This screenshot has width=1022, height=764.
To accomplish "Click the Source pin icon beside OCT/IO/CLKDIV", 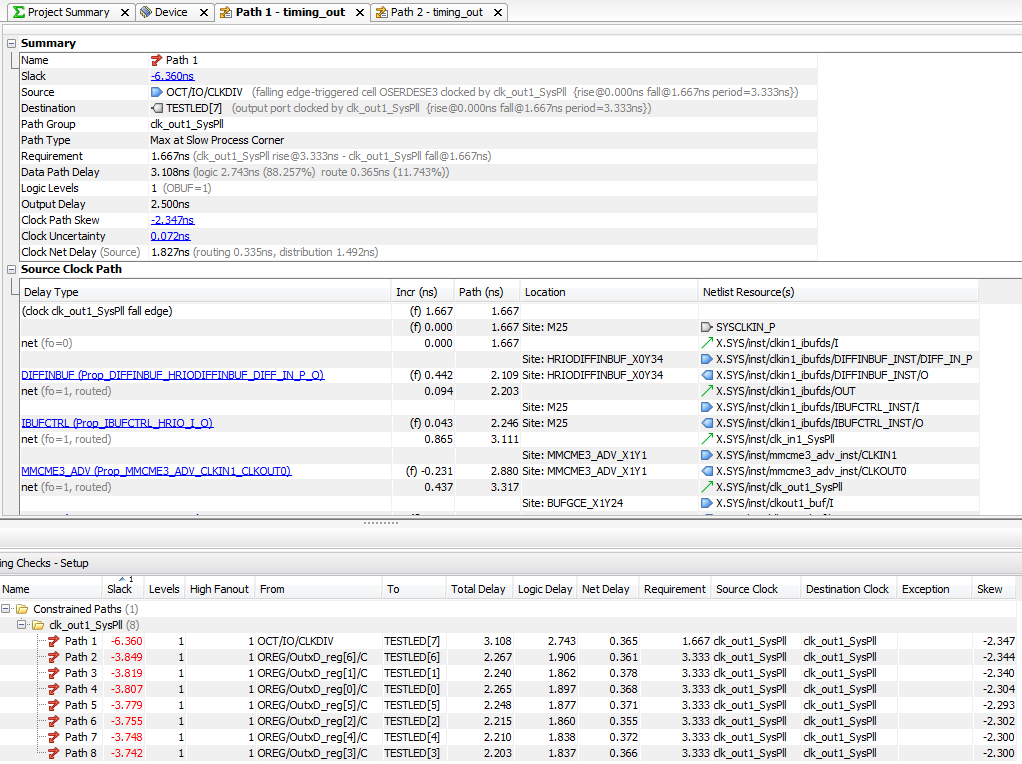I will (x=156, y=92).
